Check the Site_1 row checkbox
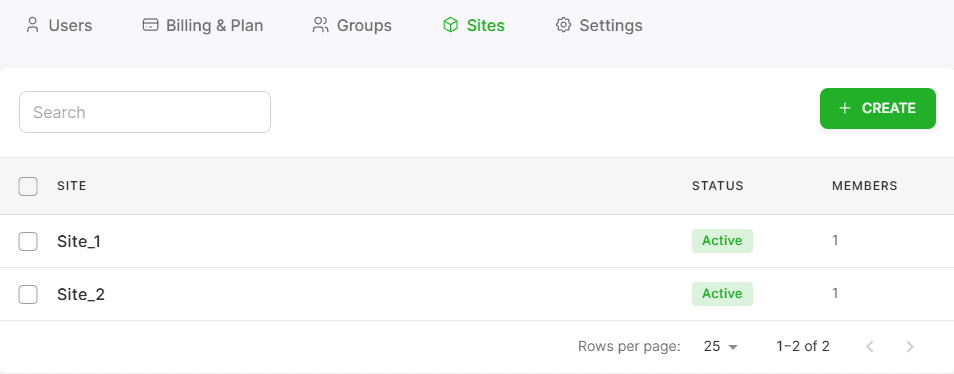 (28, 241)
